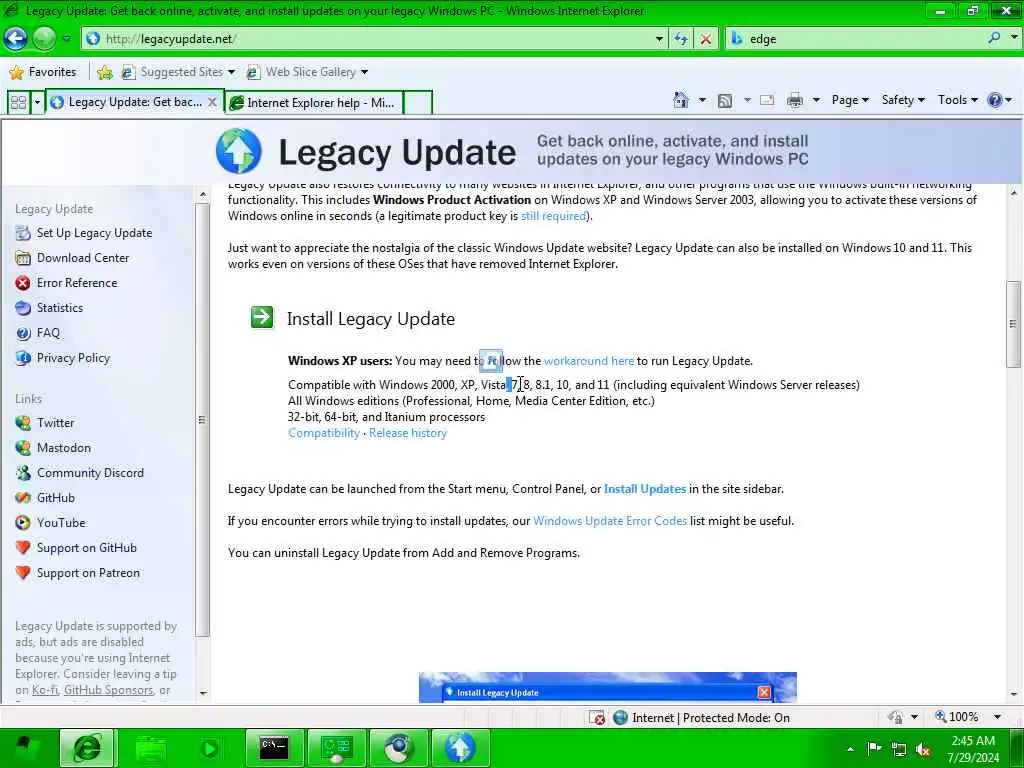Follow the GitHub Sponsors link

(x=108, y=690)
